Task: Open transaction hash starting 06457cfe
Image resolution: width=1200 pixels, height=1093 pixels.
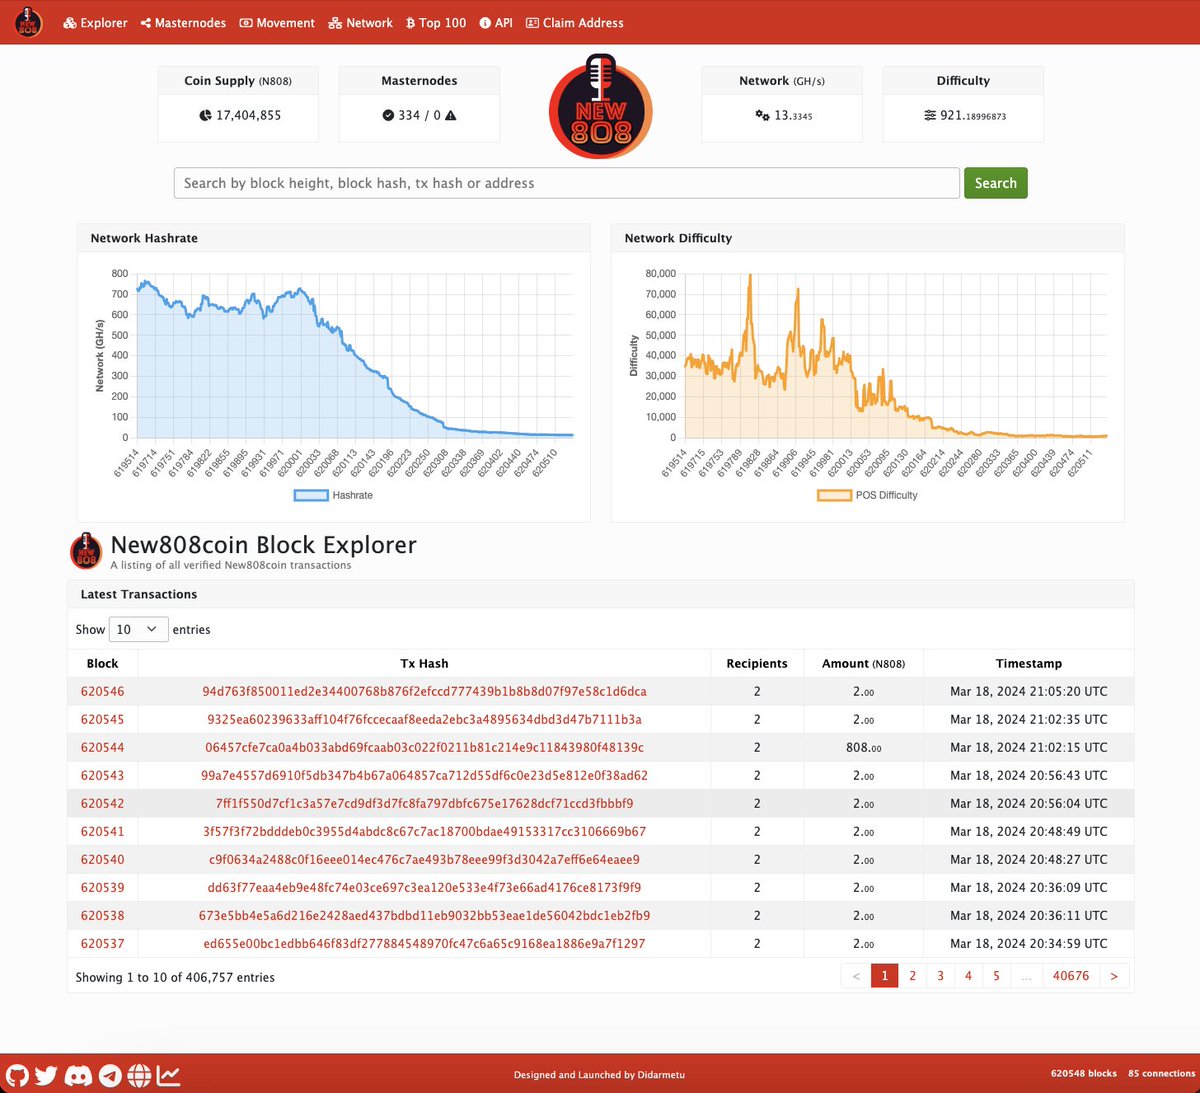Action: [x=424, y=747]
